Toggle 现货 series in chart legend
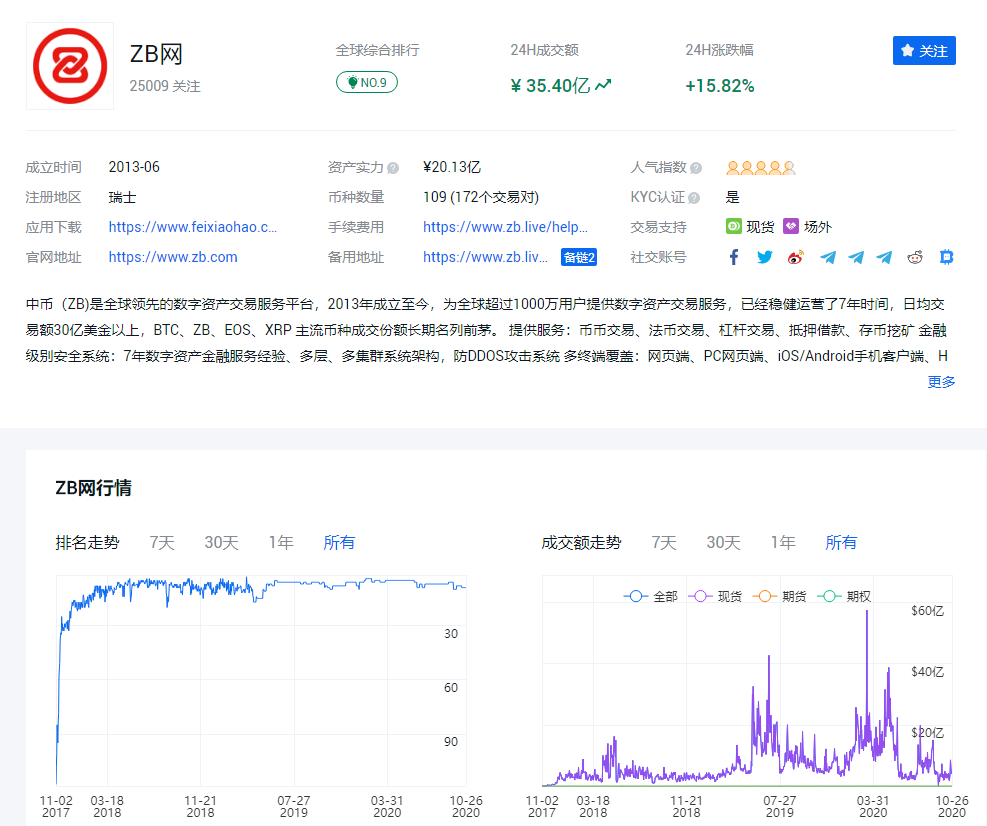The image size is (987, 826). tap(715, 596)
